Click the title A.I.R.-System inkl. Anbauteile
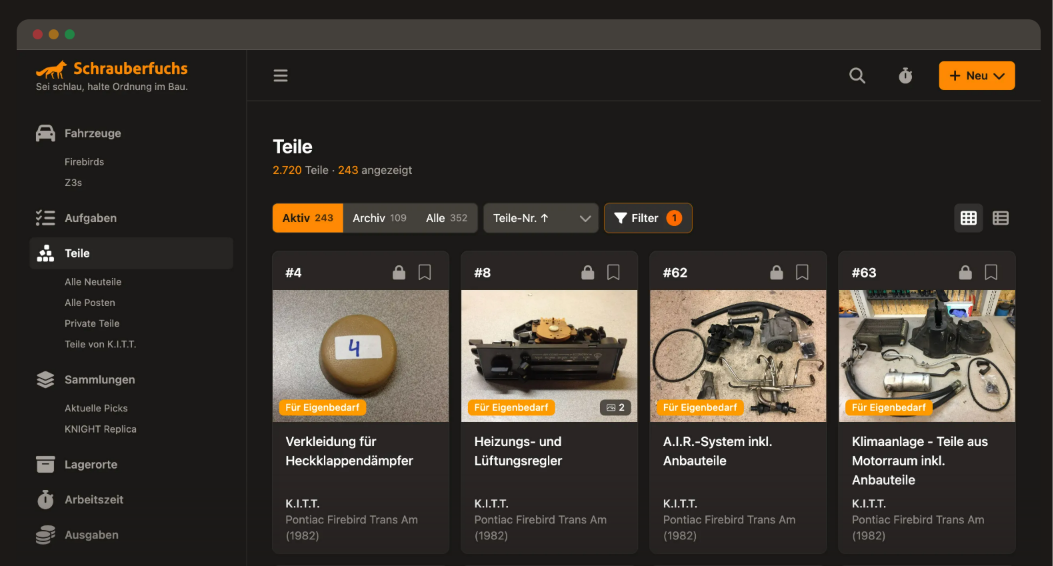 717,451
